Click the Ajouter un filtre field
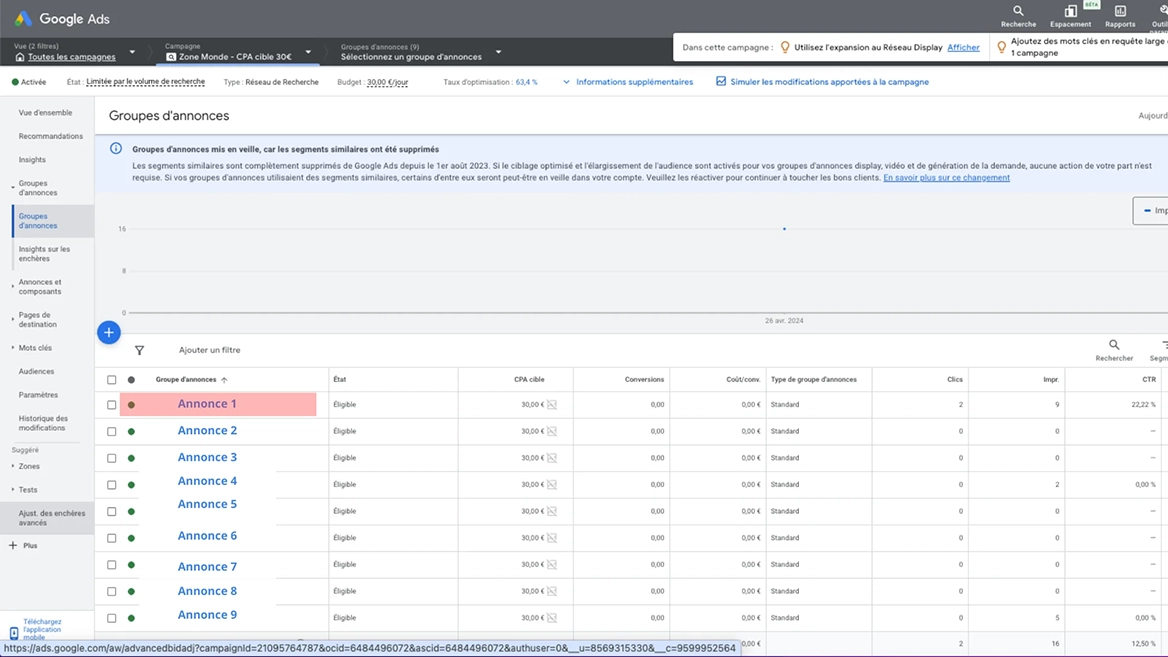This screenshot has height=657, width=1168. (209, 350)
